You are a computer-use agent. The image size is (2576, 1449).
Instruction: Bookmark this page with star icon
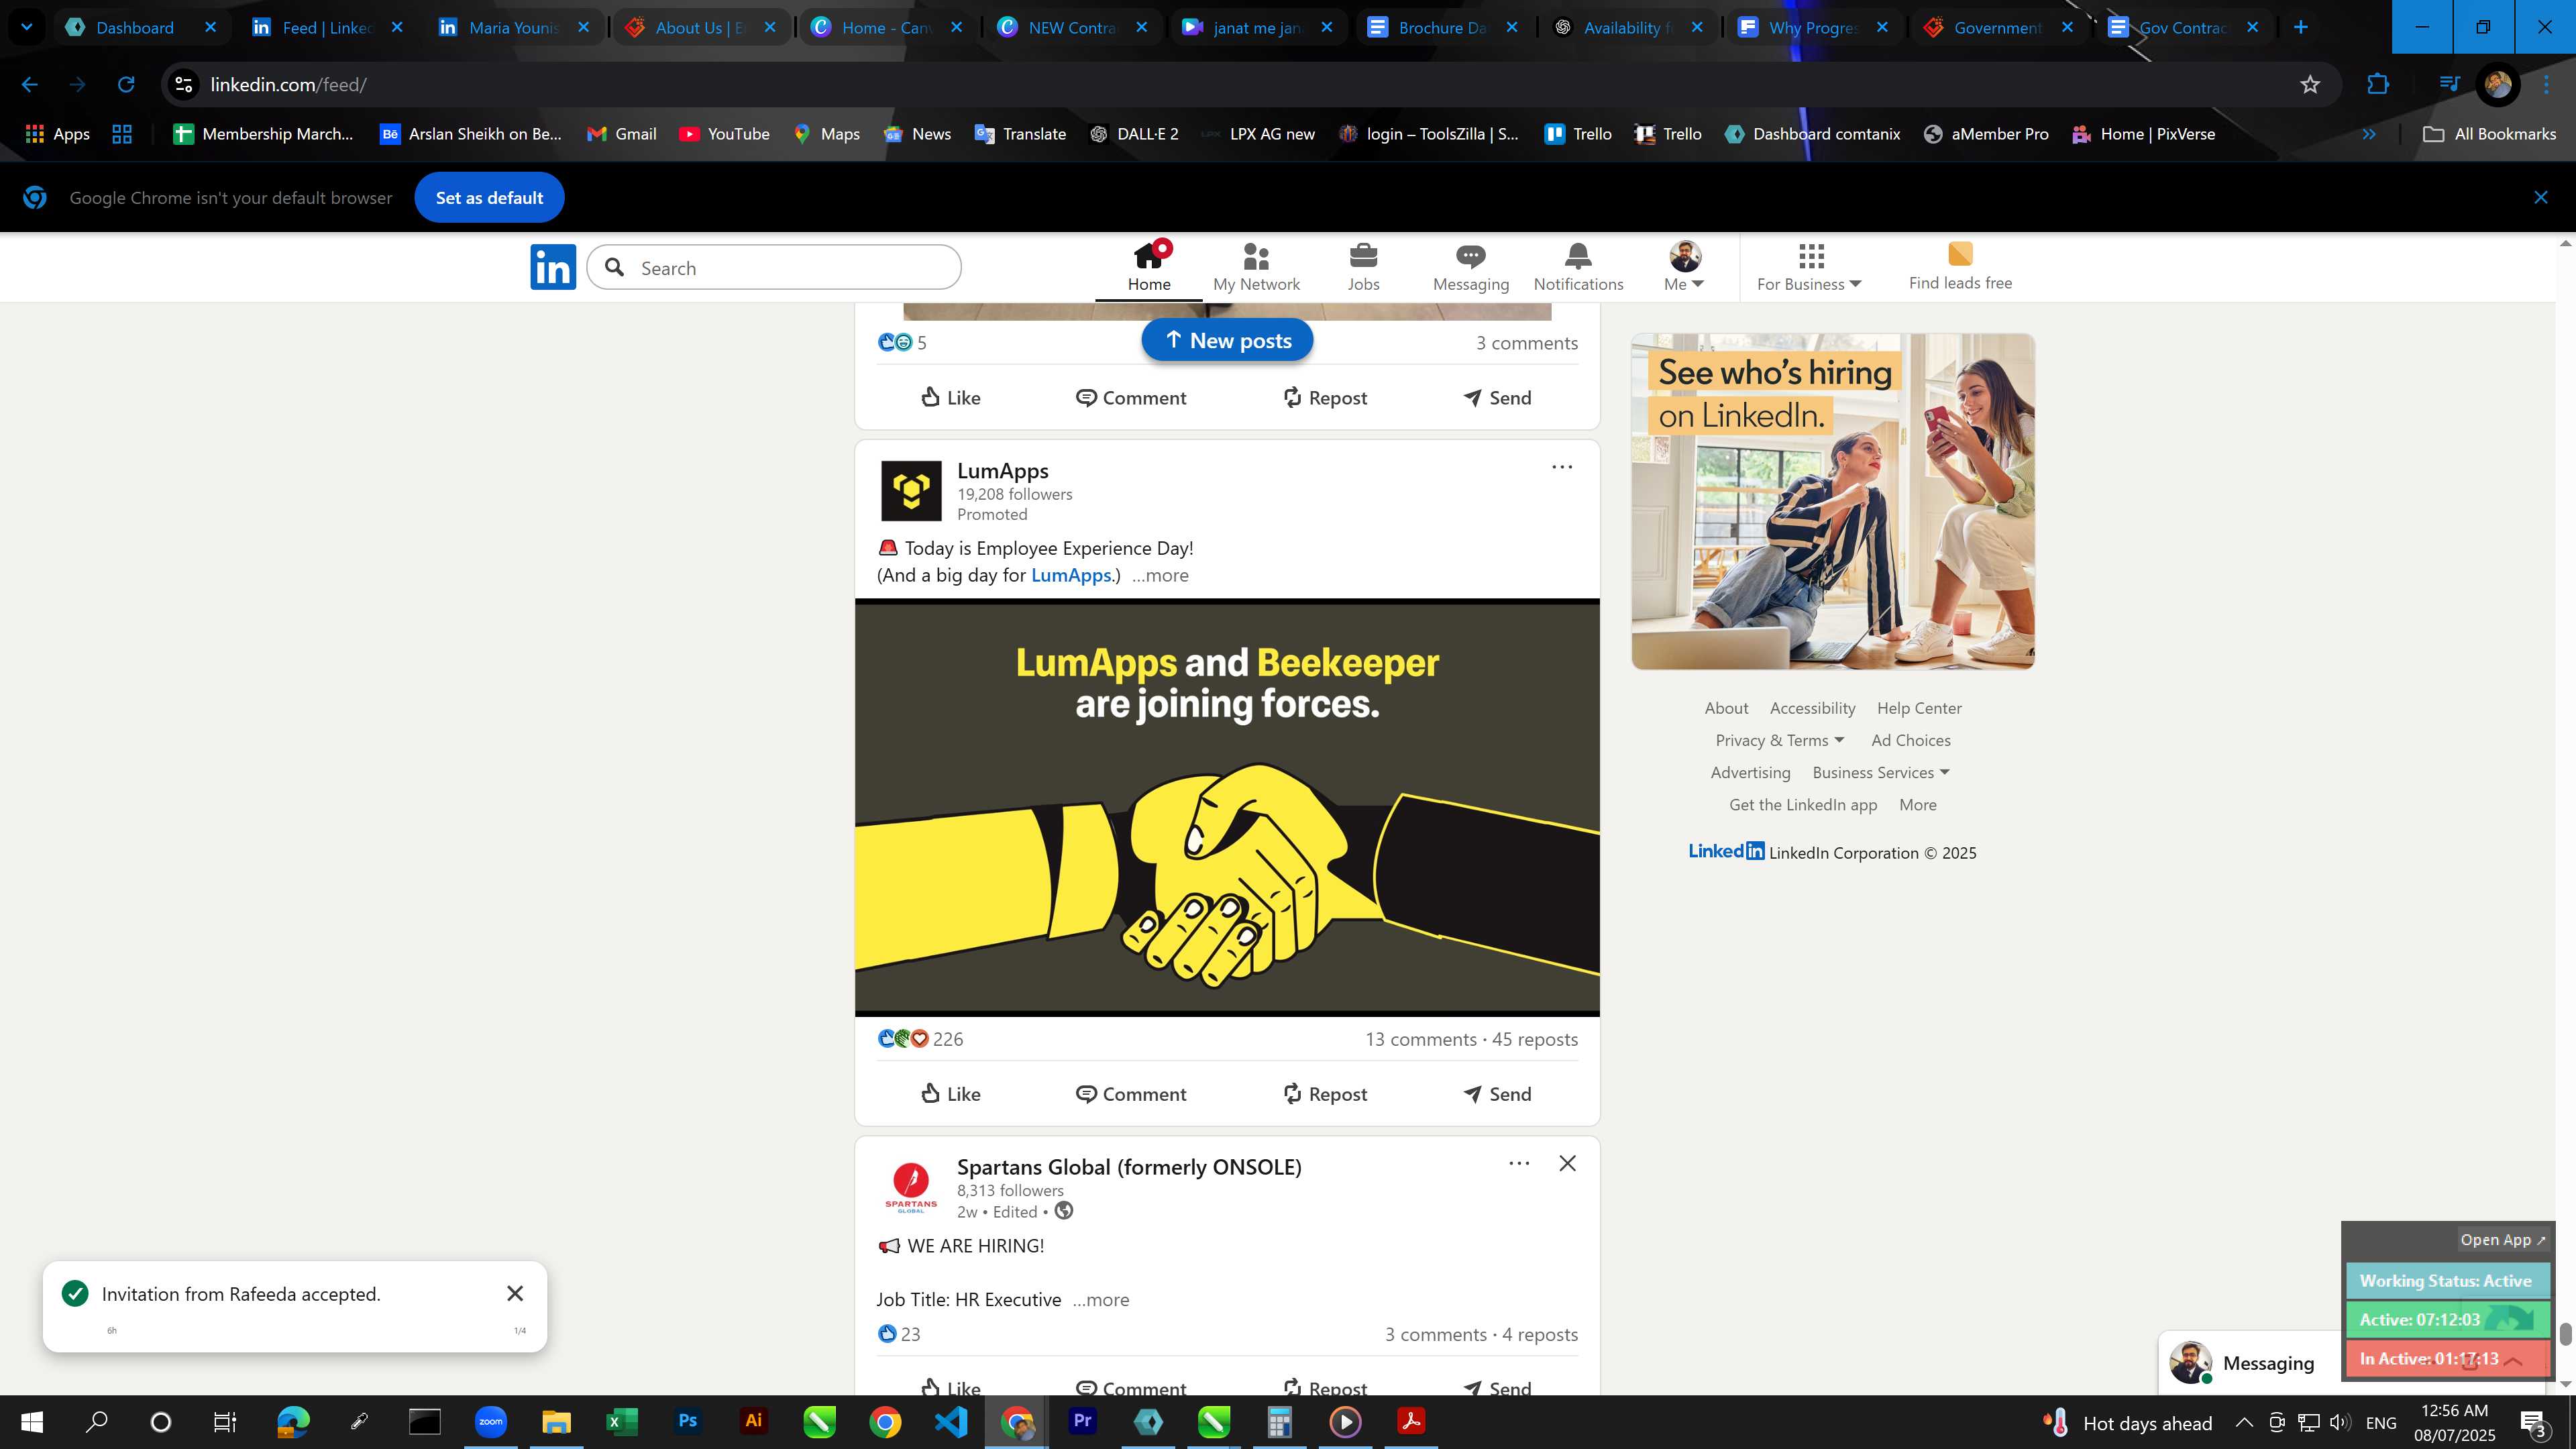2309,85
